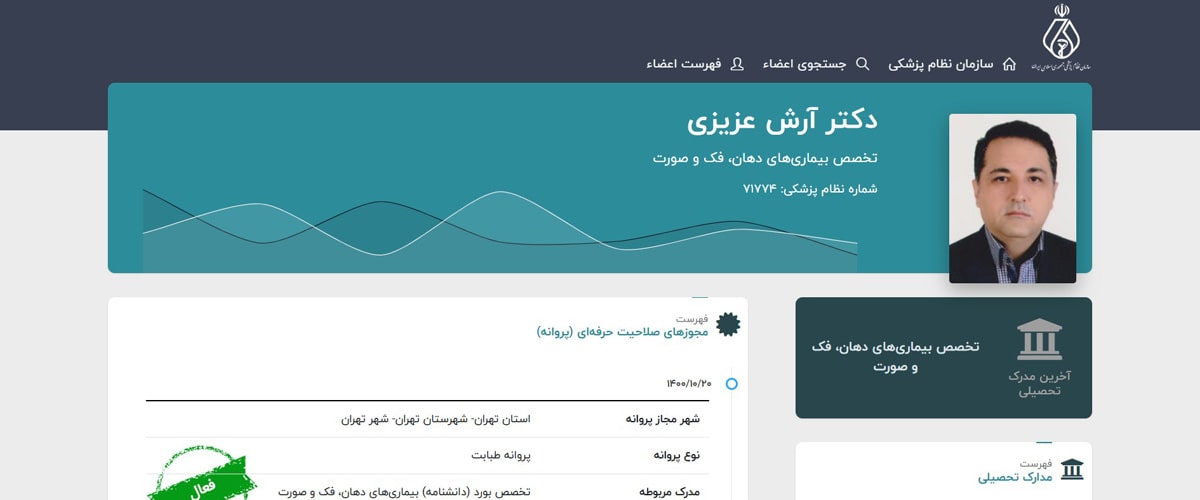Image resolution: width=1200 pixels, height=500 pixels.
Task: Click استان تهران- شهرستان تهران value
Action: 436,419
